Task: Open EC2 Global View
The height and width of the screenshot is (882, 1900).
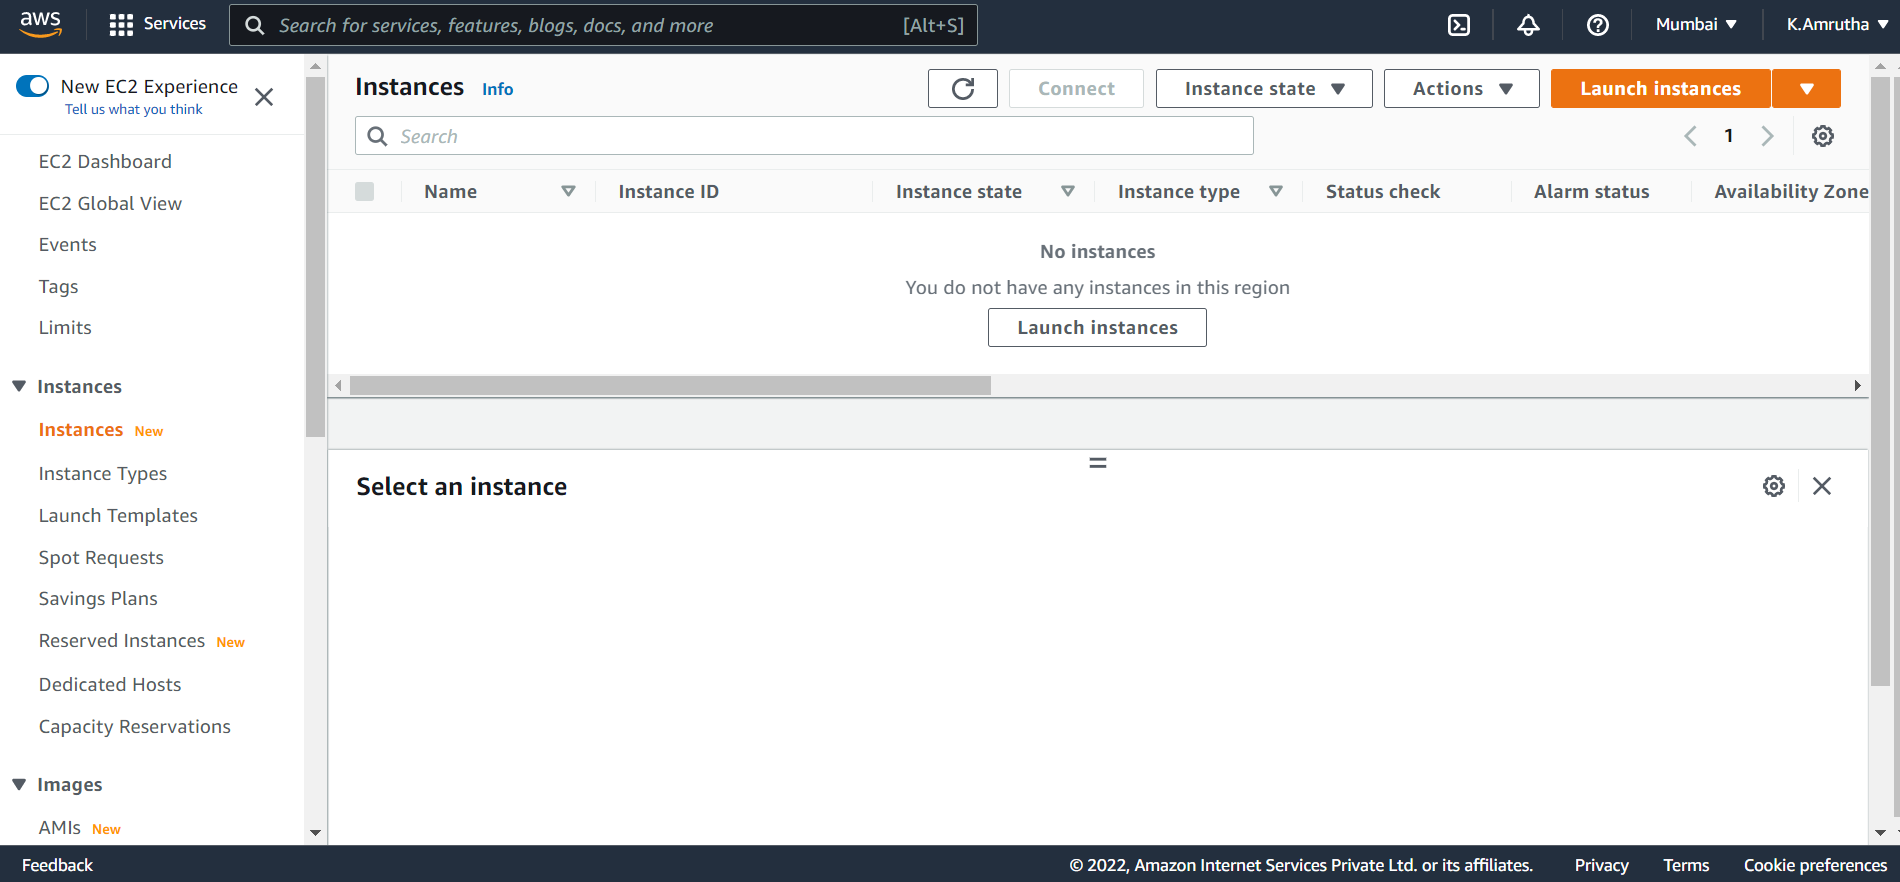Action: point(110,203)
